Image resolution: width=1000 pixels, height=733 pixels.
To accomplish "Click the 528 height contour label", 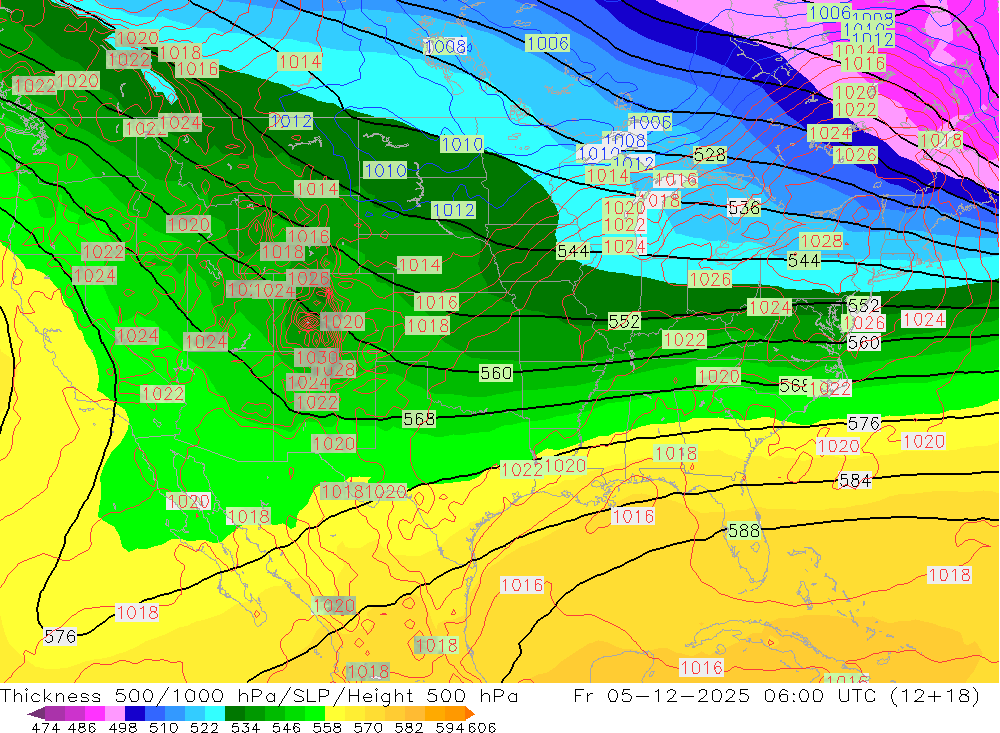I will click(x=710, y=154).
